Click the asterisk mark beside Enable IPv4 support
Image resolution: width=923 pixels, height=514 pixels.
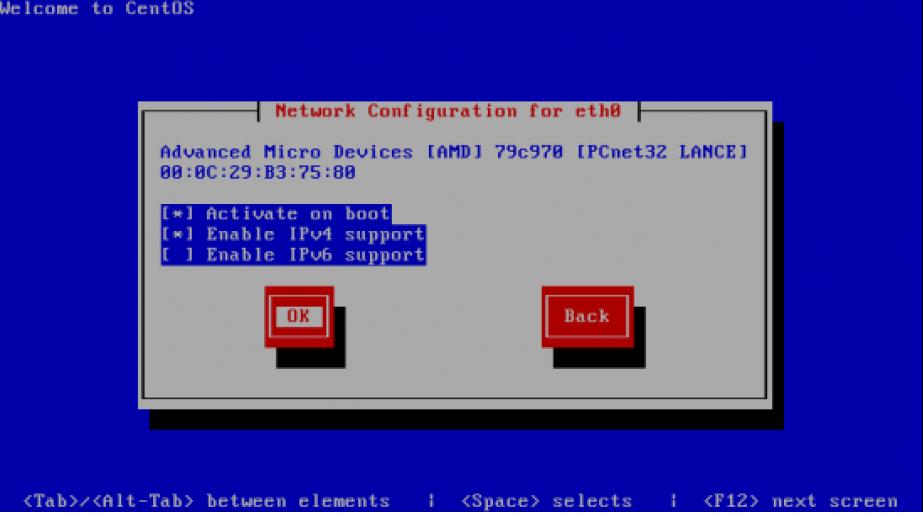click(177, 234)
